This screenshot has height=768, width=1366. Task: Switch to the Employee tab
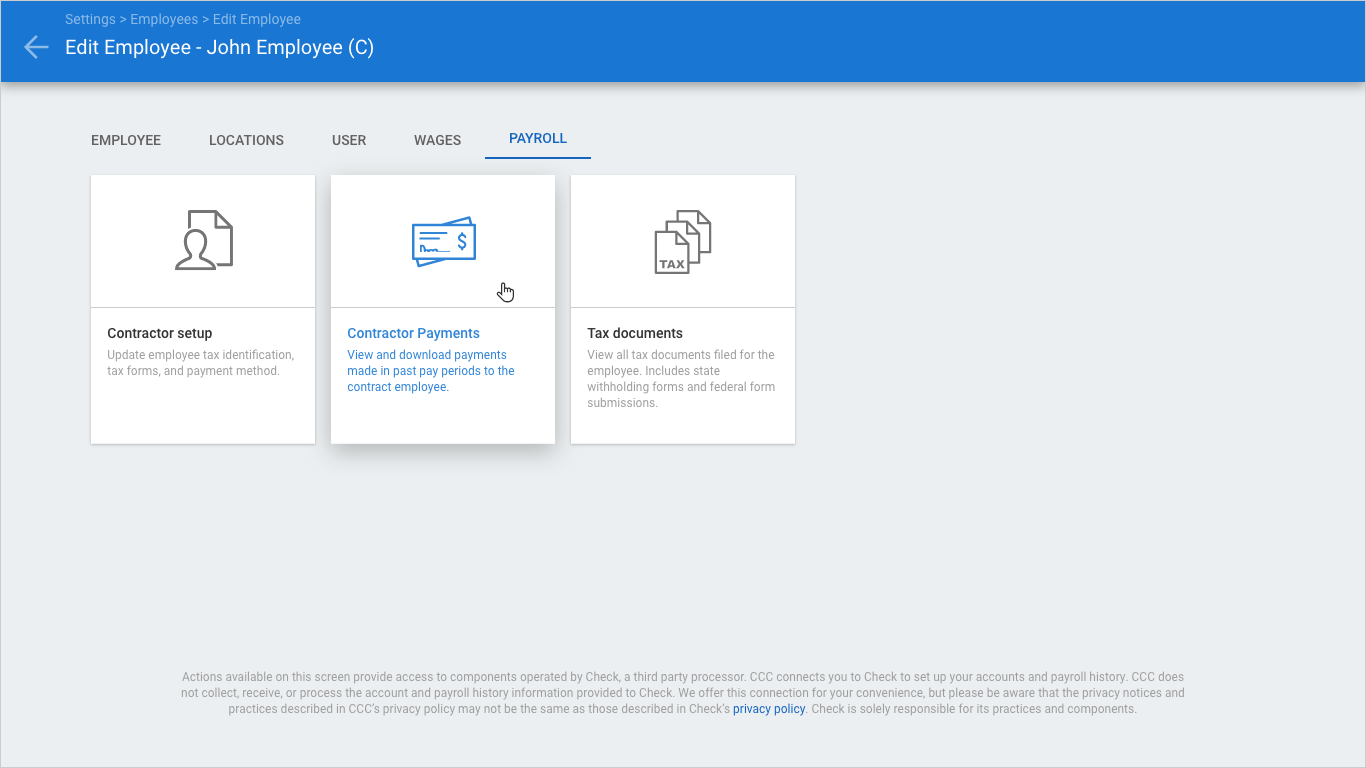pyautogui.click(x=126, y=140)
